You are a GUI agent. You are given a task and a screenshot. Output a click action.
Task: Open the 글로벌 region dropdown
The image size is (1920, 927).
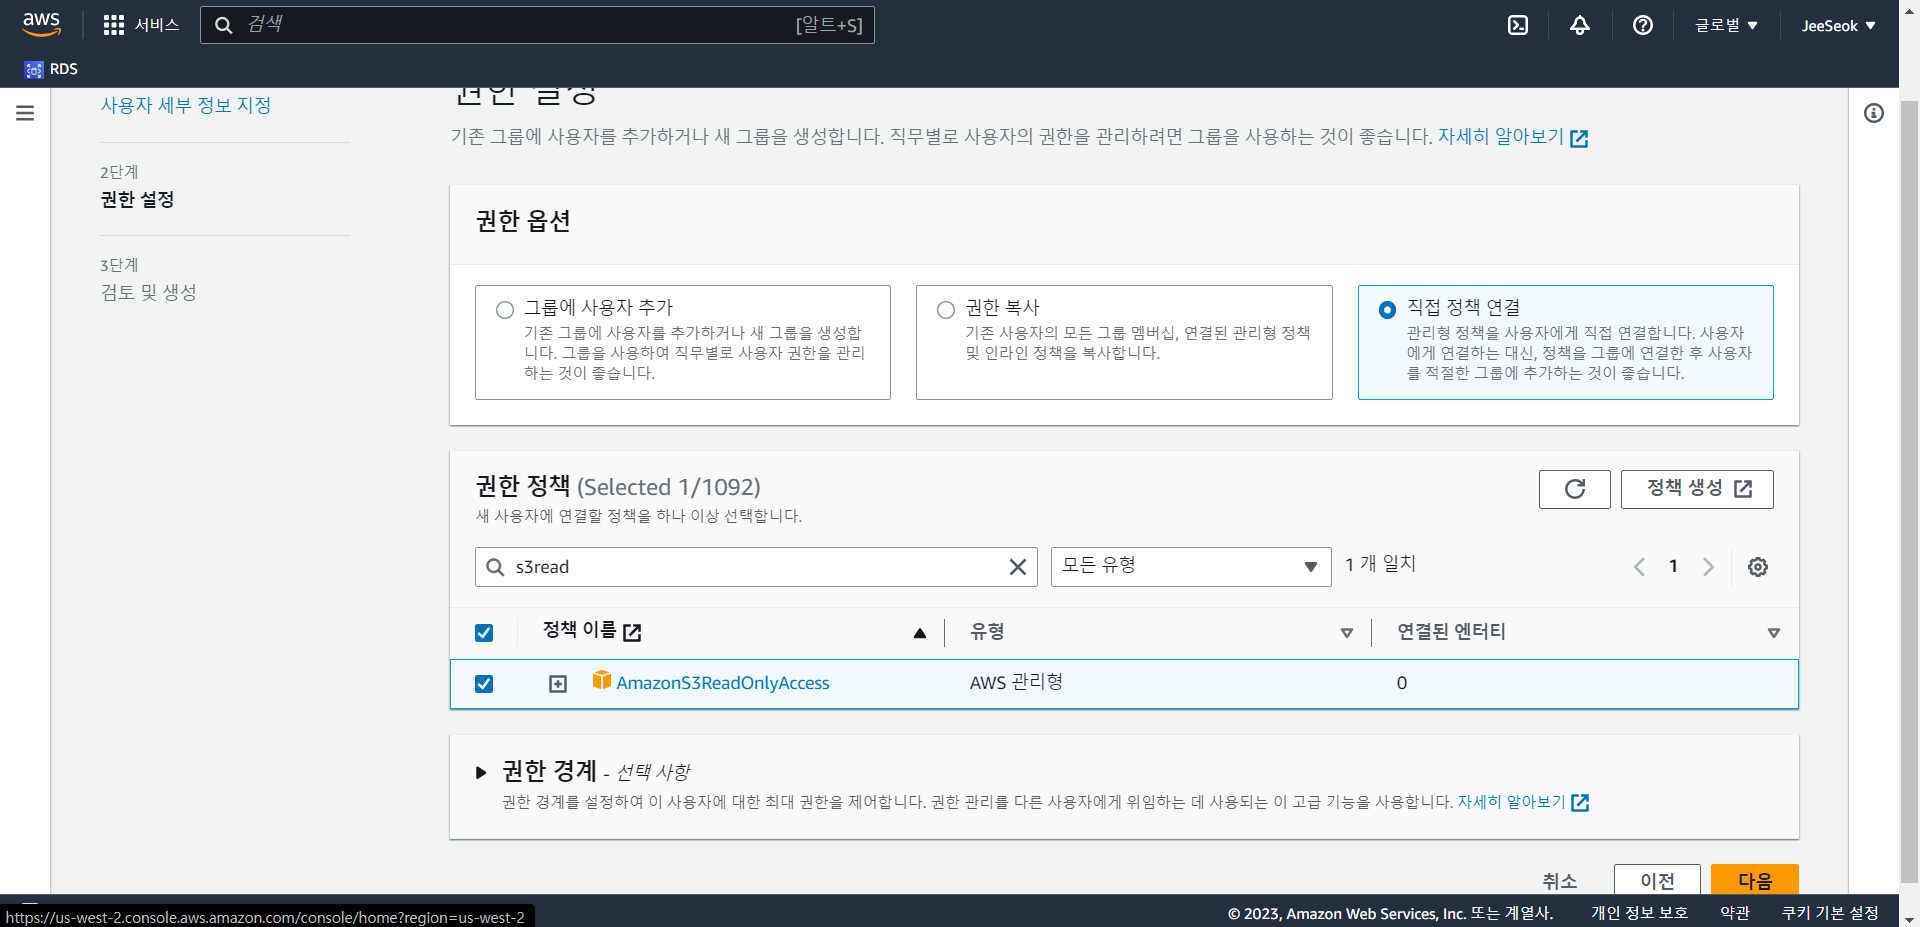click(x=1726, y=25)
